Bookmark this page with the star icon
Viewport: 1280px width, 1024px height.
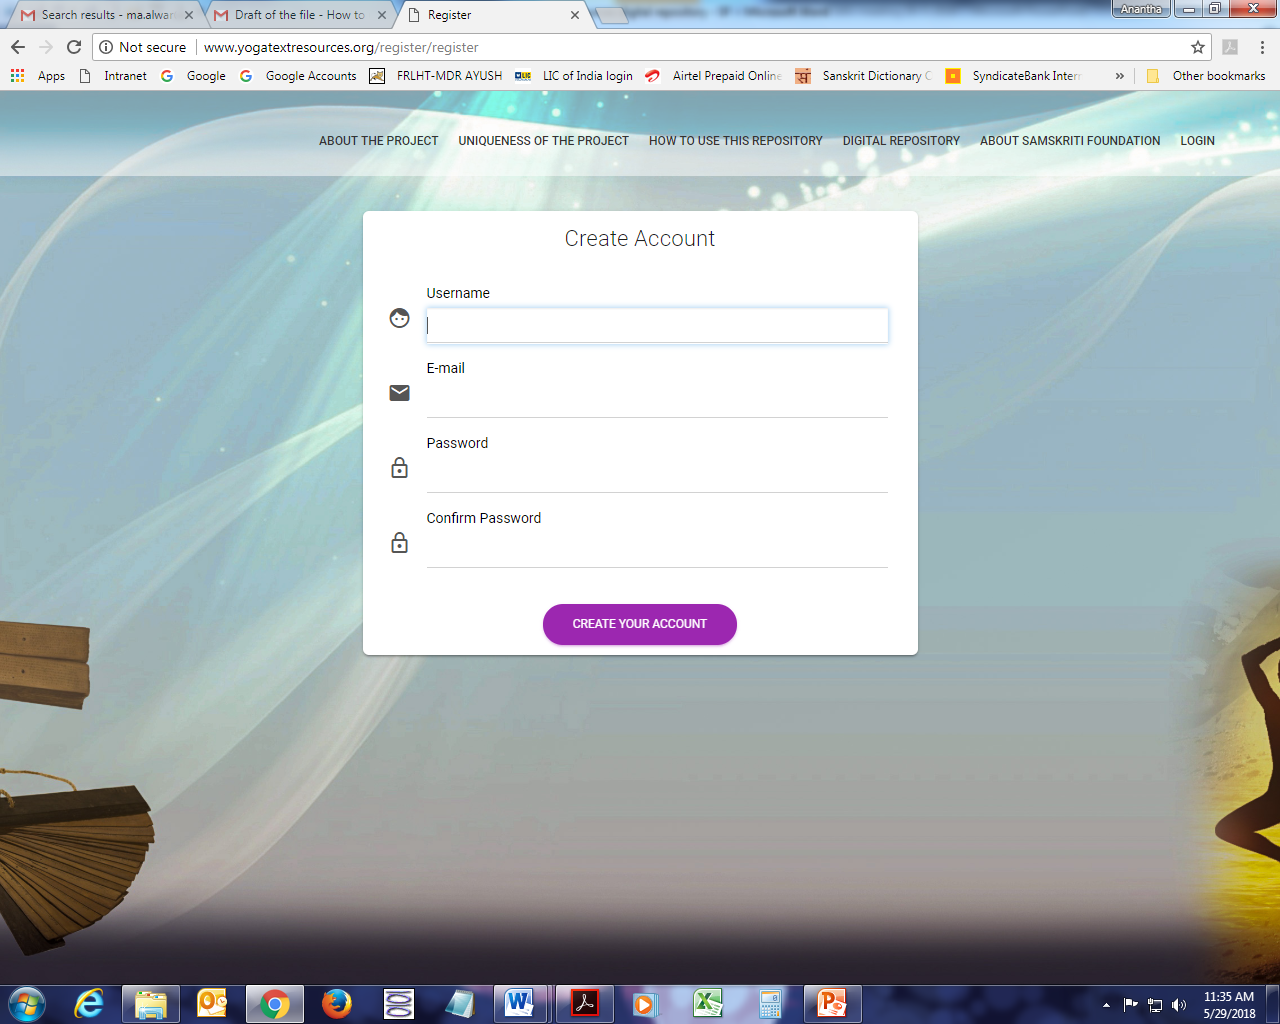point(1198,47)
